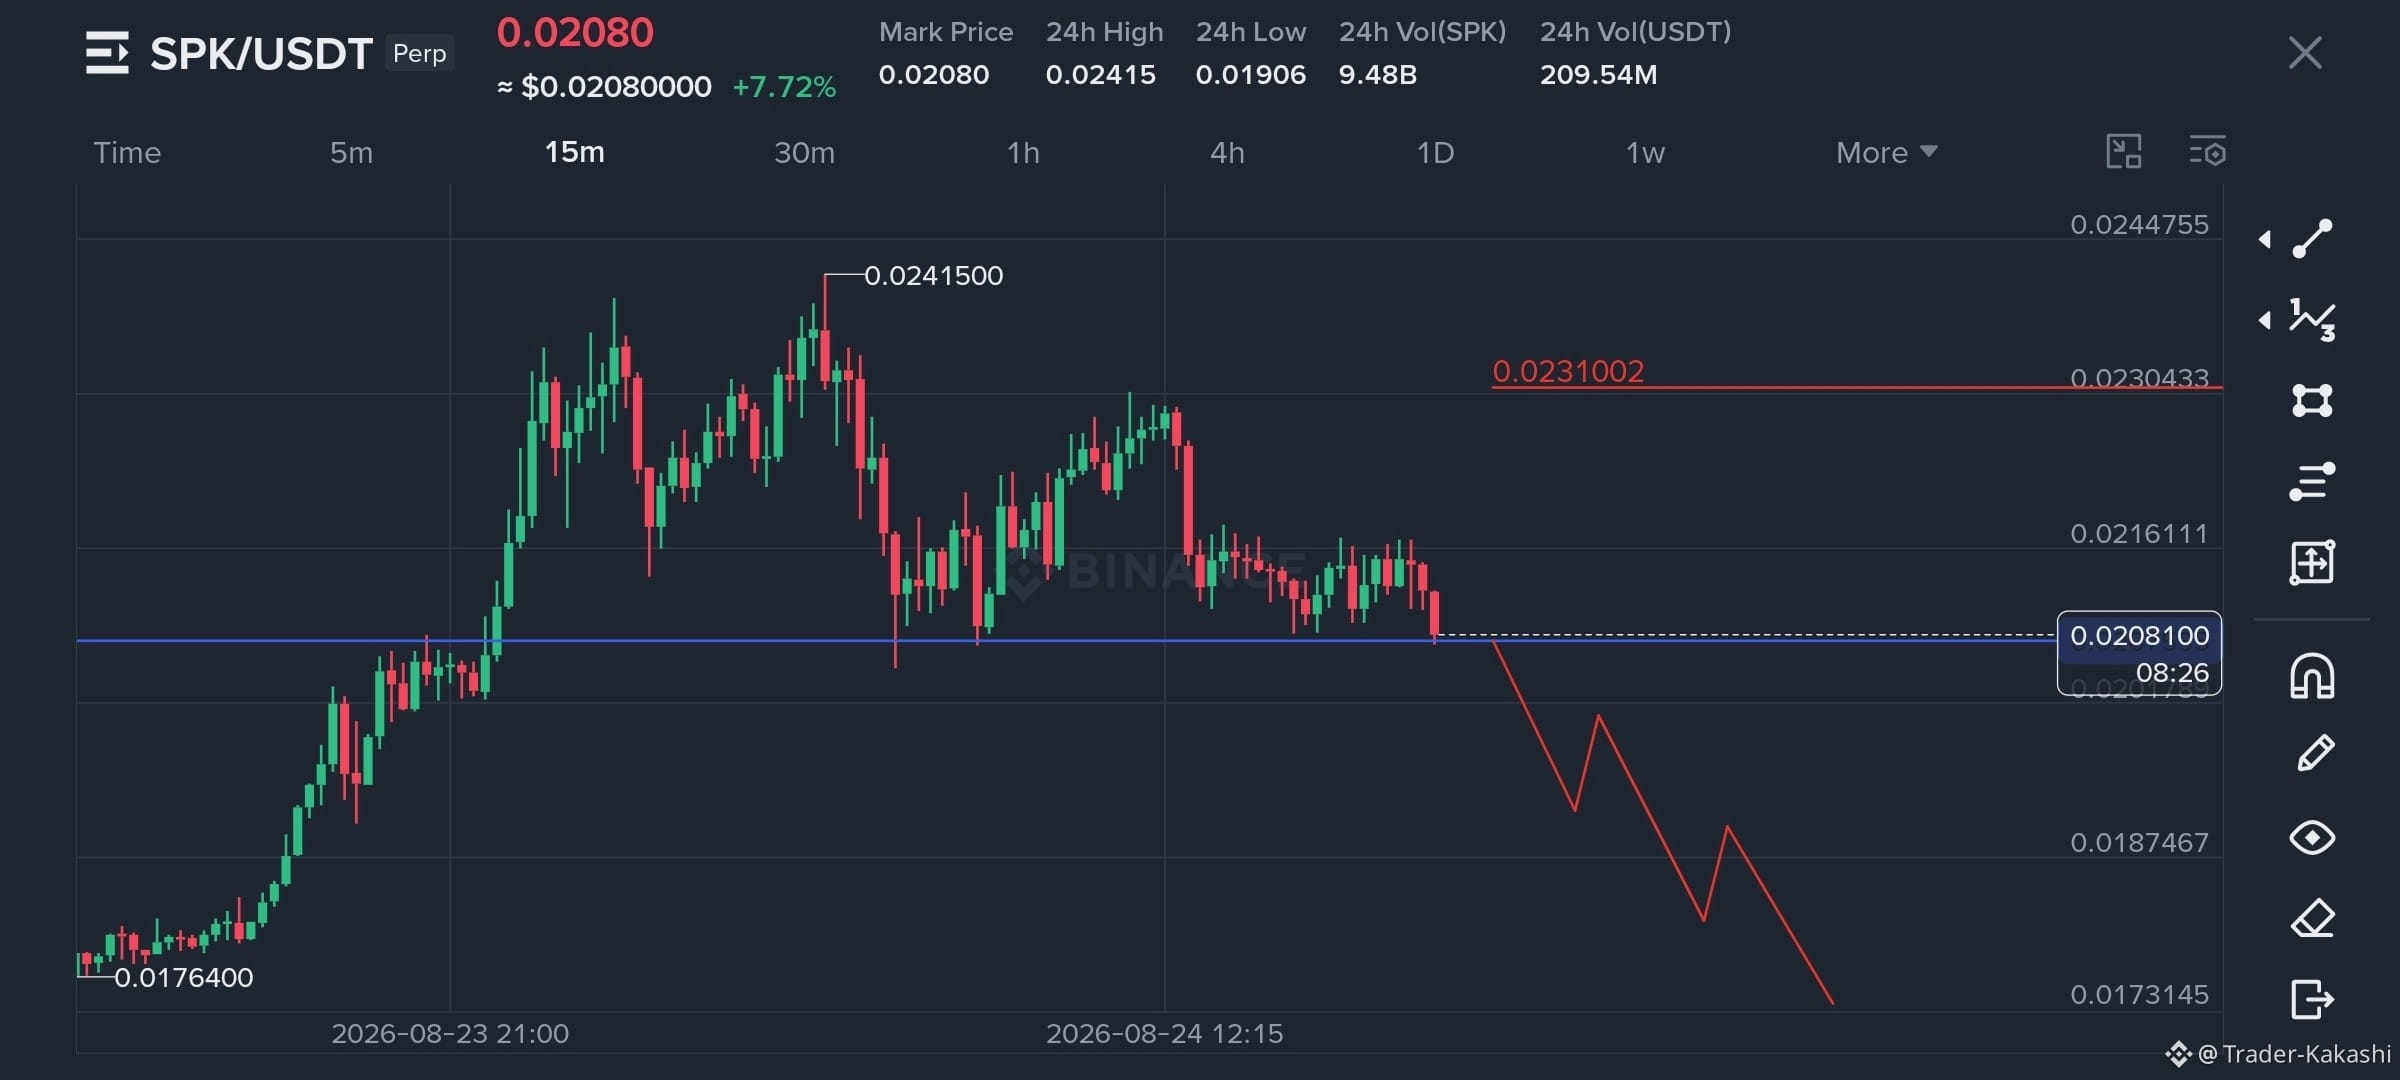Image resolution: width=2400 pixels, height=1080 pixels.
Task: Click the 0.0173145 price axis label
Action: click(x=2139, y=994)
